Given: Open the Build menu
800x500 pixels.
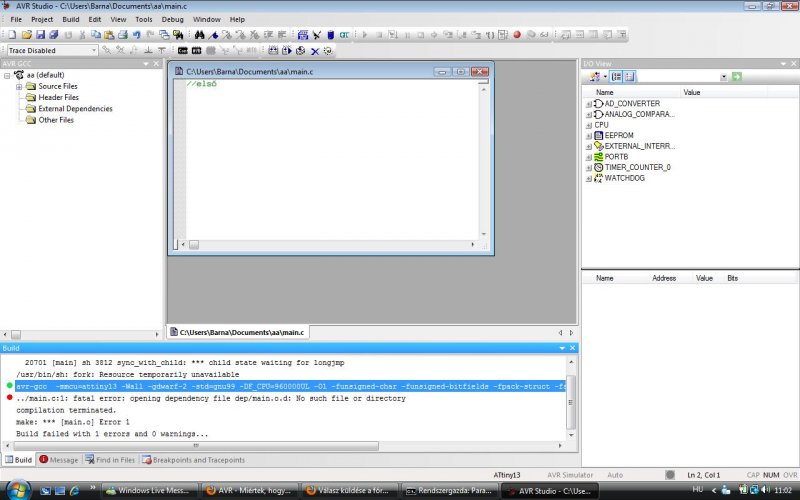Looking at the screenshot, I should click(x=70, y=19).
